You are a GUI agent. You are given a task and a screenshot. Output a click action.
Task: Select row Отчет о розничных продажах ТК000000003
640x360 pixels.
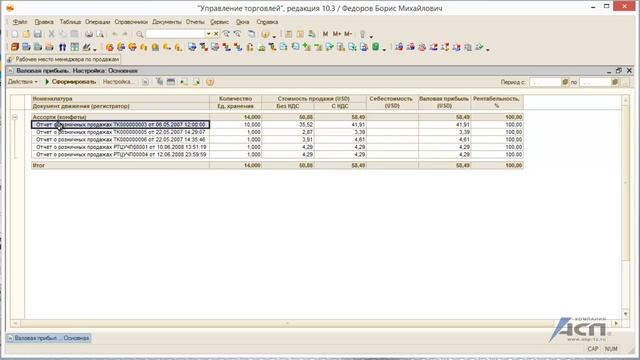(x=121, y=124)
